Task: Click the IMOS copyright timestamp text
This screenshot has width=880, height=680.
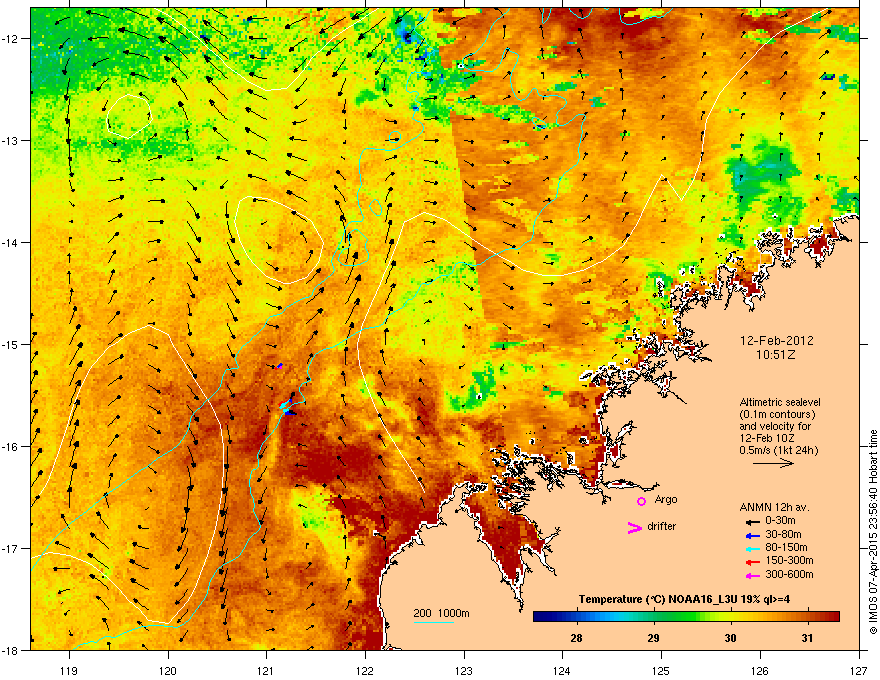Action: tap(873, 532)
